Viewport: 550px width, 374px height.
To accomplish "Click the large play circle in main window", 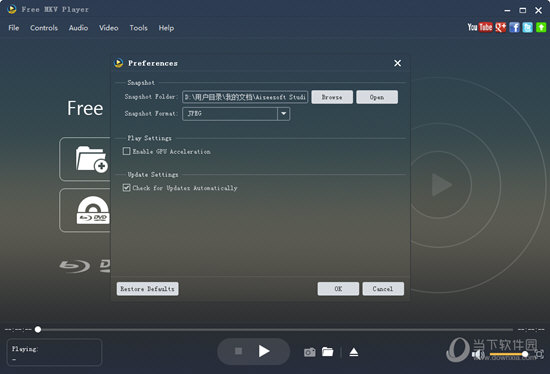I will click(x=441, y=185).
